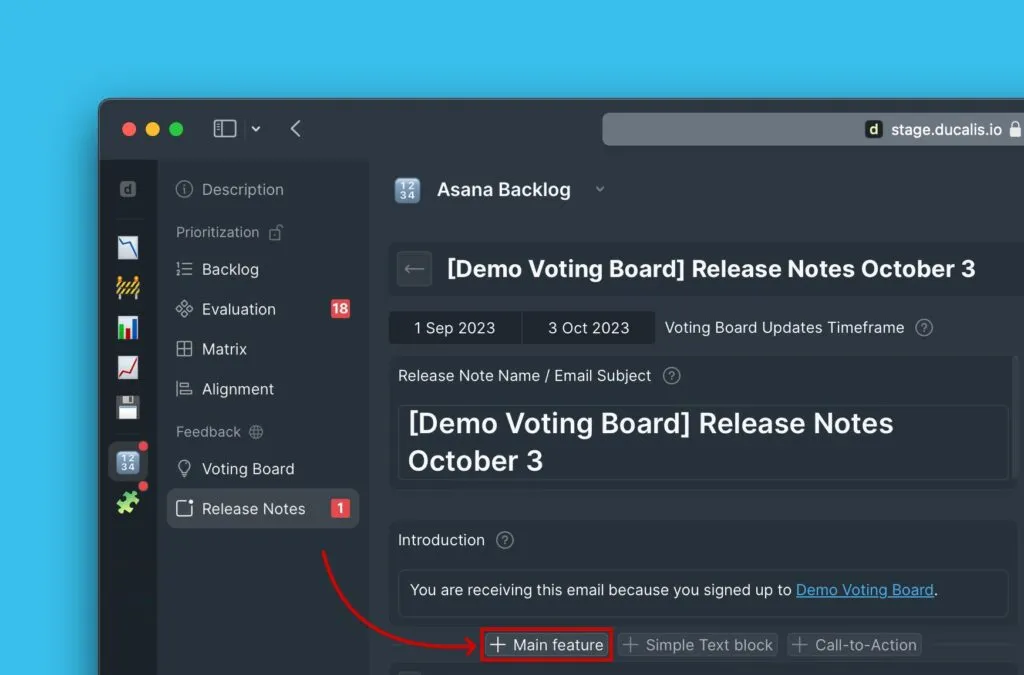Open the Evaluation diamond icon
The height and width of the screenshot is (675, 1024).
tap(185, 309)
